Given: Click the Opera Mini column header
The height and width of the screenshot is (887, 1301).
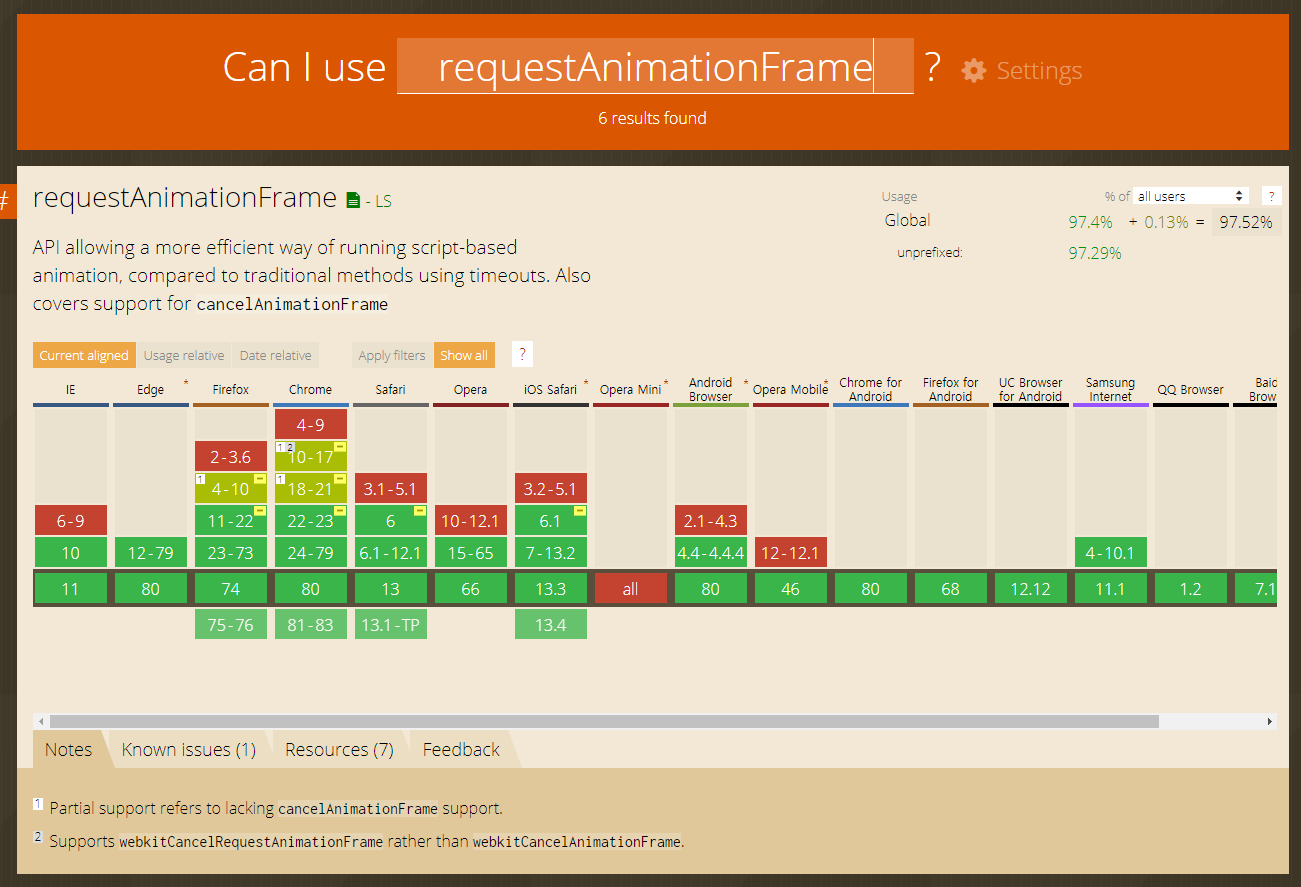Looking at the screenshot, I should [630, 390].
